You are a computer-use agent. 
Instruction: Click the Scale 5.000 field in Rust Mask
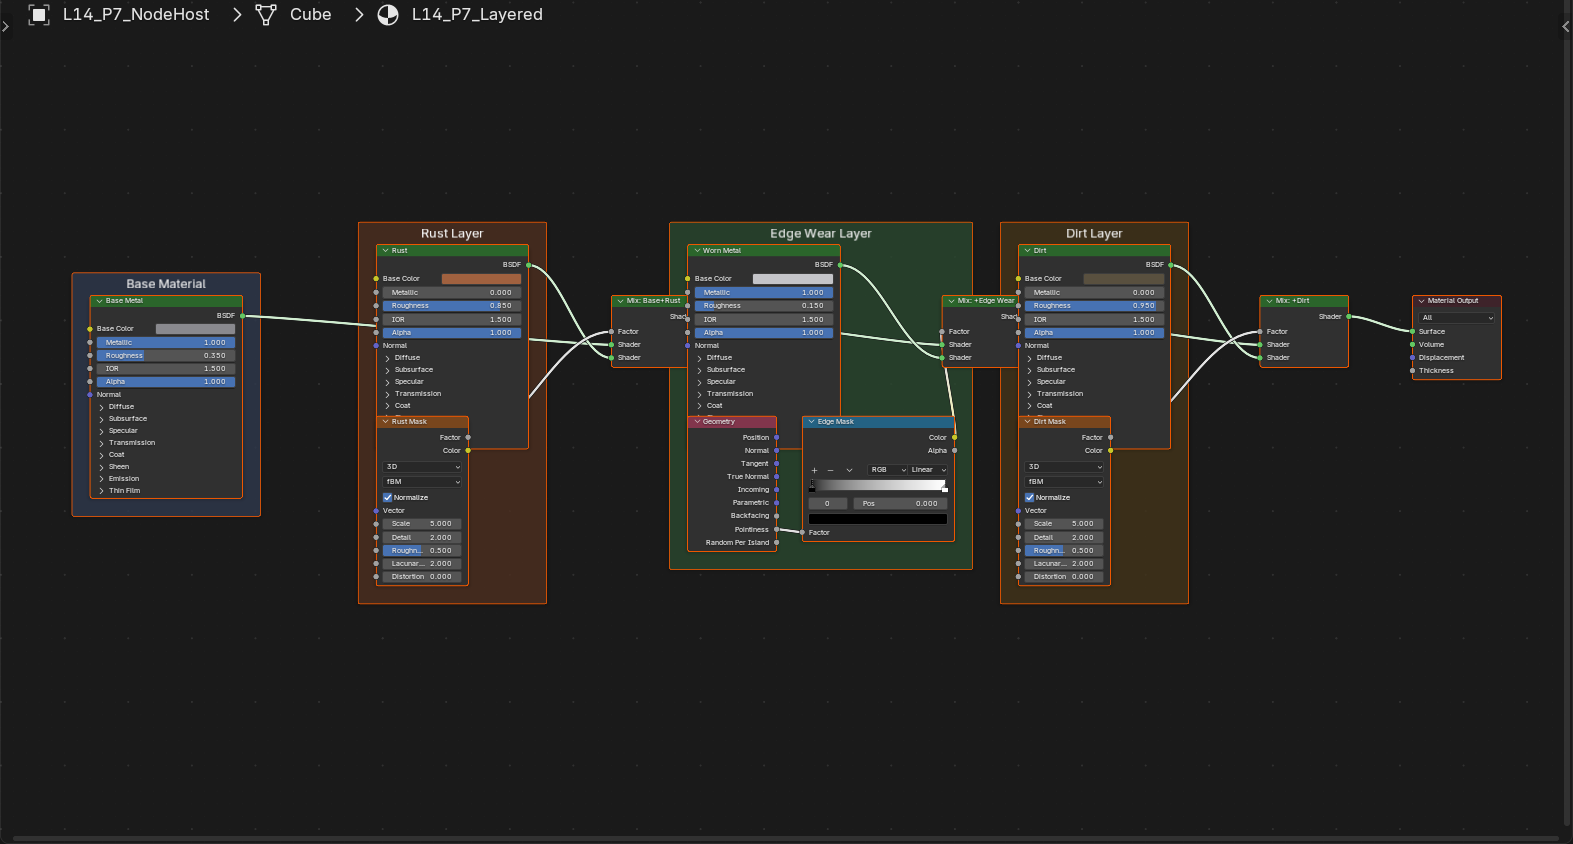coord(422,524)
